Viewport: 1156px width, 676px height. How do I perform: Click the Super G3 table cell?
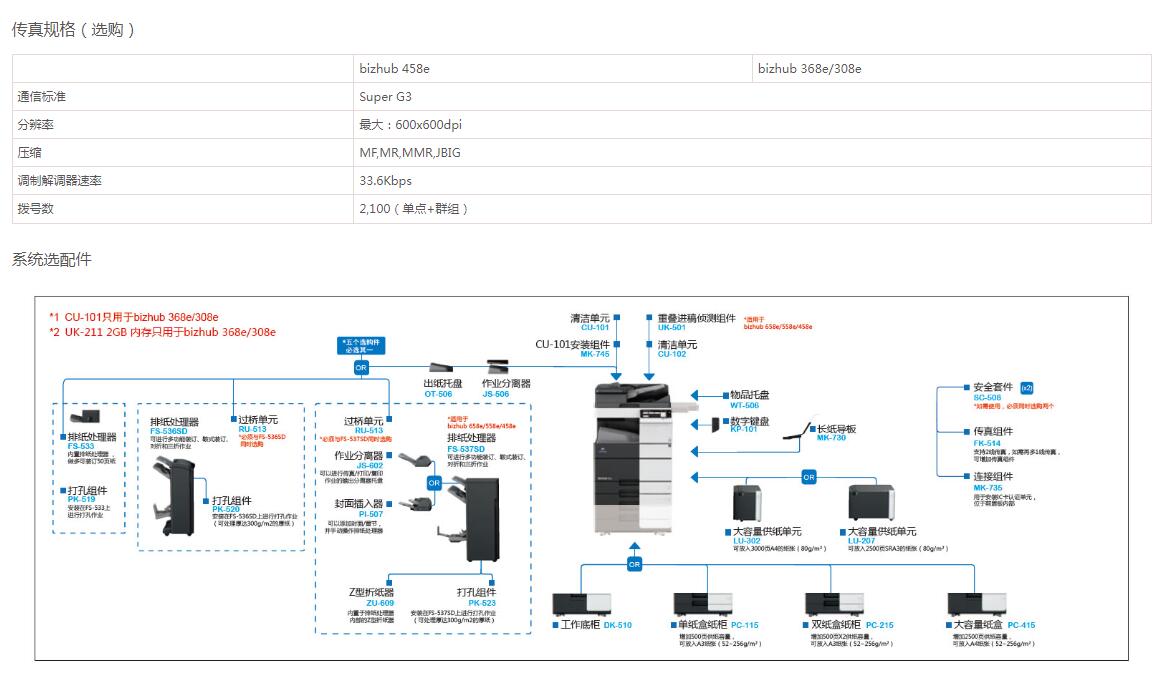click(386, 97)
